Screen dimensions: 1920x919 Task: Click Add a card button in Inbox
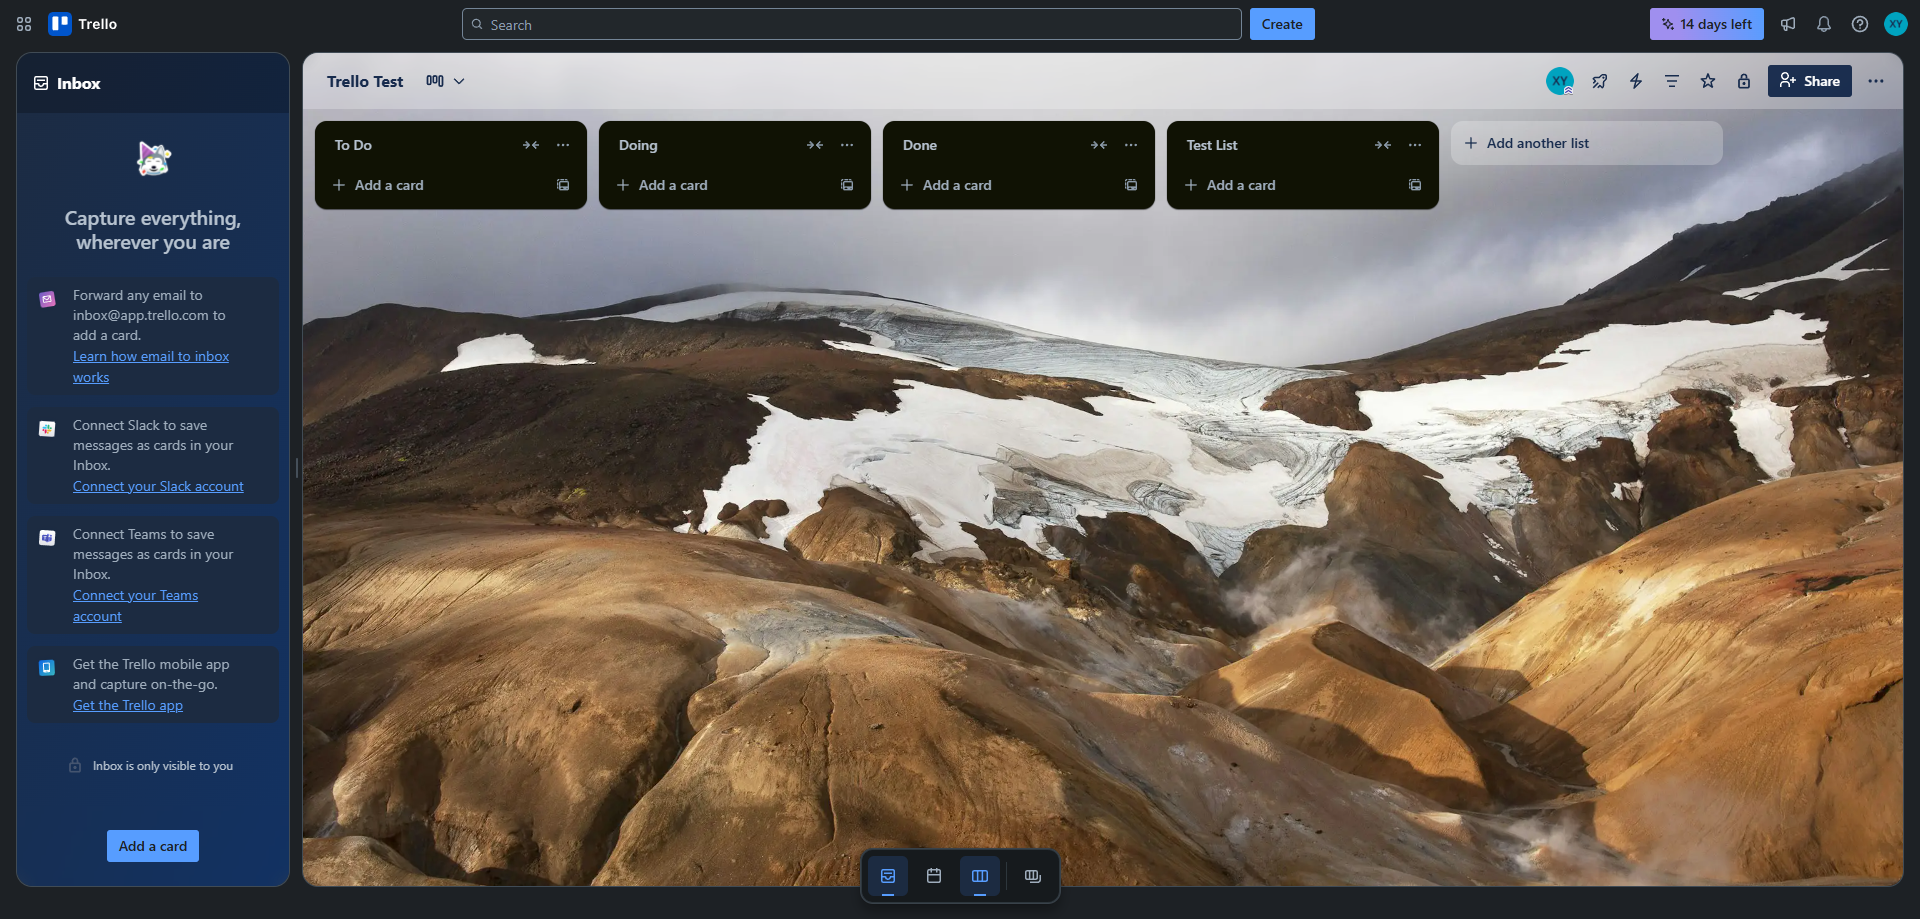pyautogui.click(x=153, y=846)
